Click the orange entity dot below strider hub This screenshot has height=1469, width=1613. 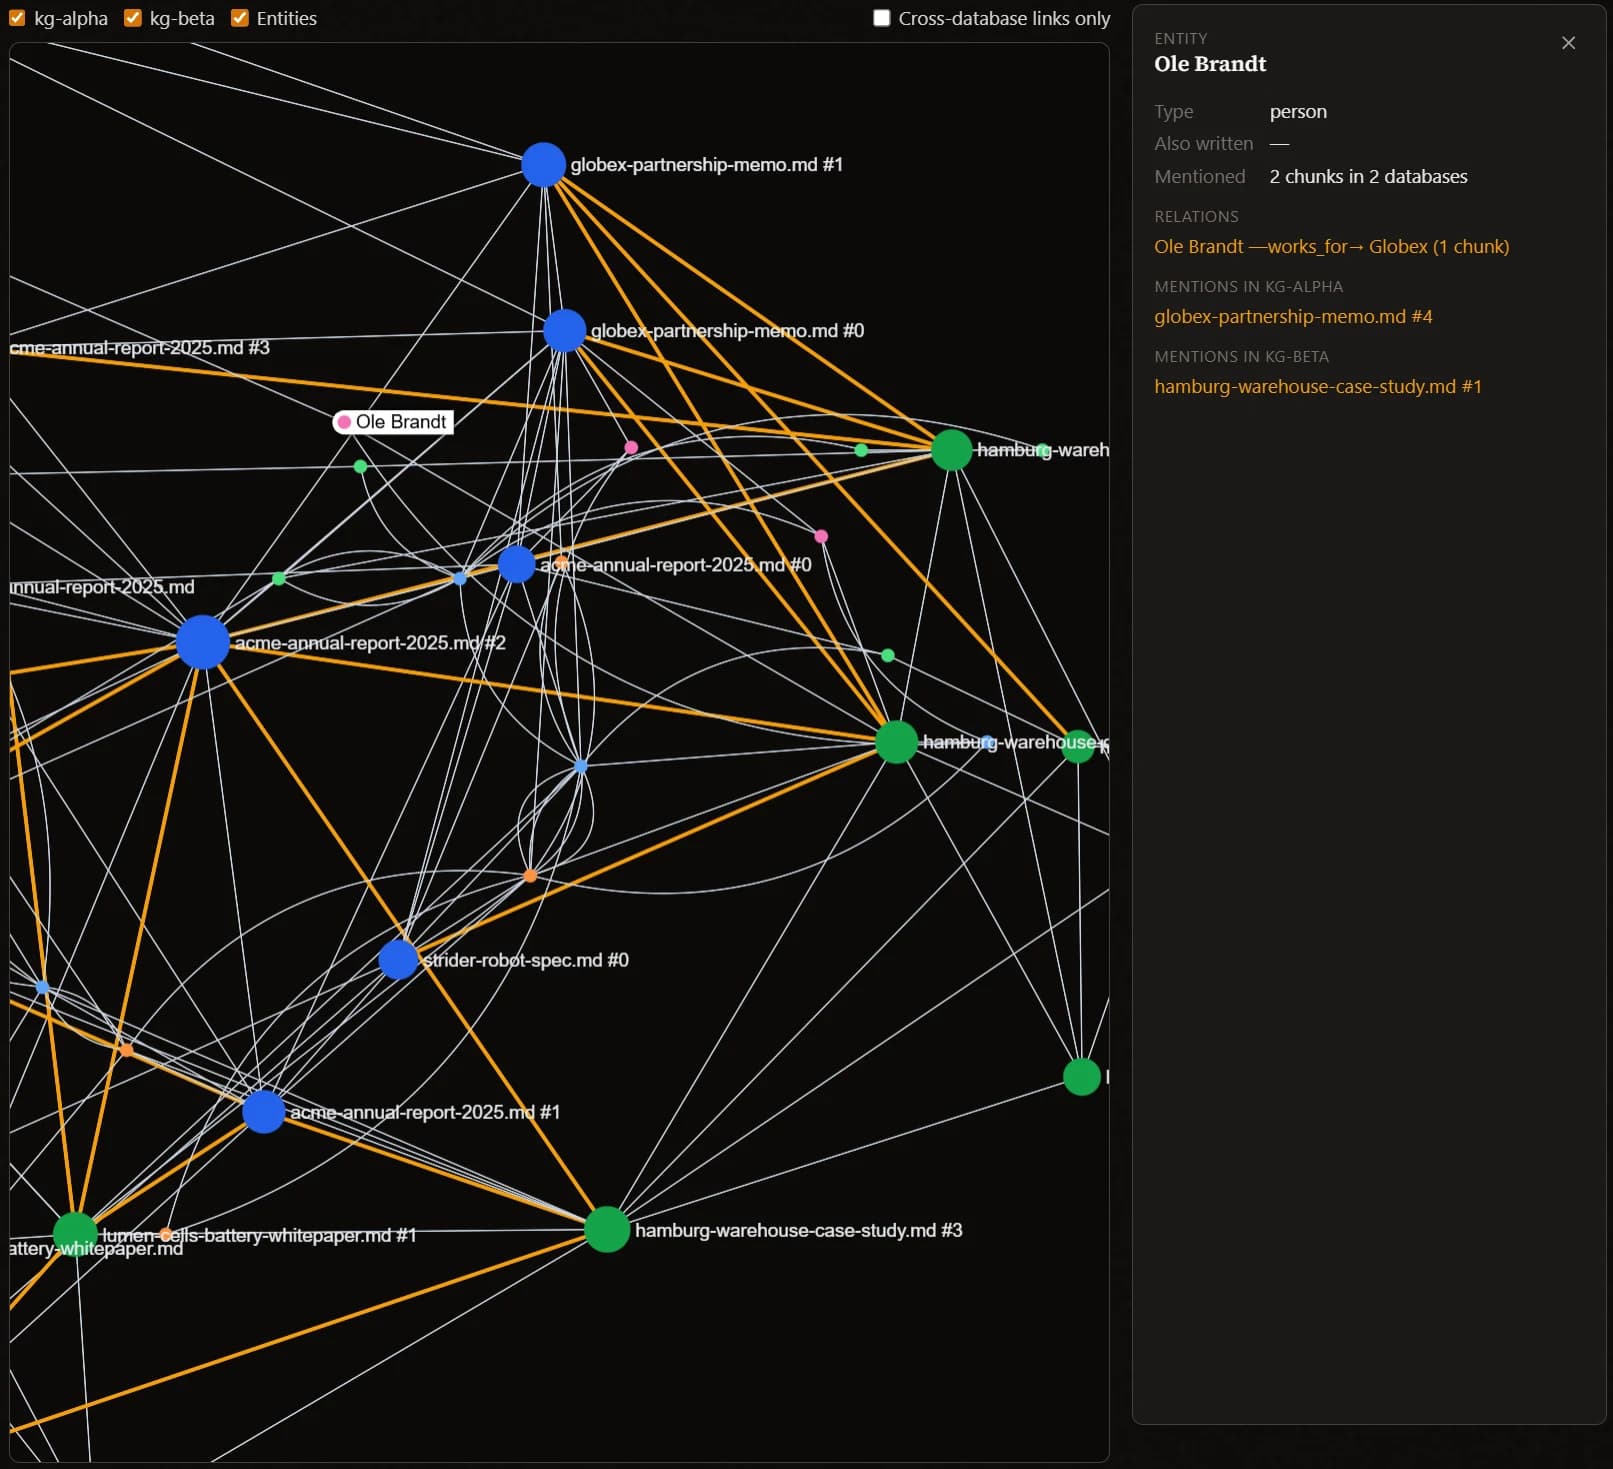click(530, 876)
